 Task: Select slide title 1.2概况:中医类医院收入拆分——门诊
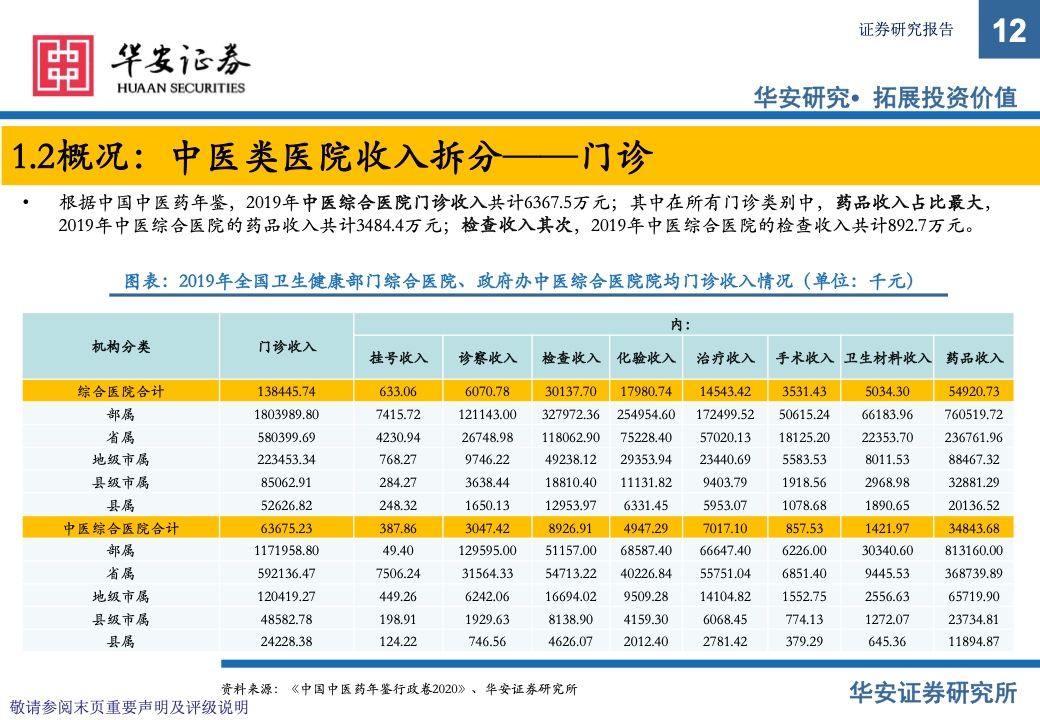332,156
